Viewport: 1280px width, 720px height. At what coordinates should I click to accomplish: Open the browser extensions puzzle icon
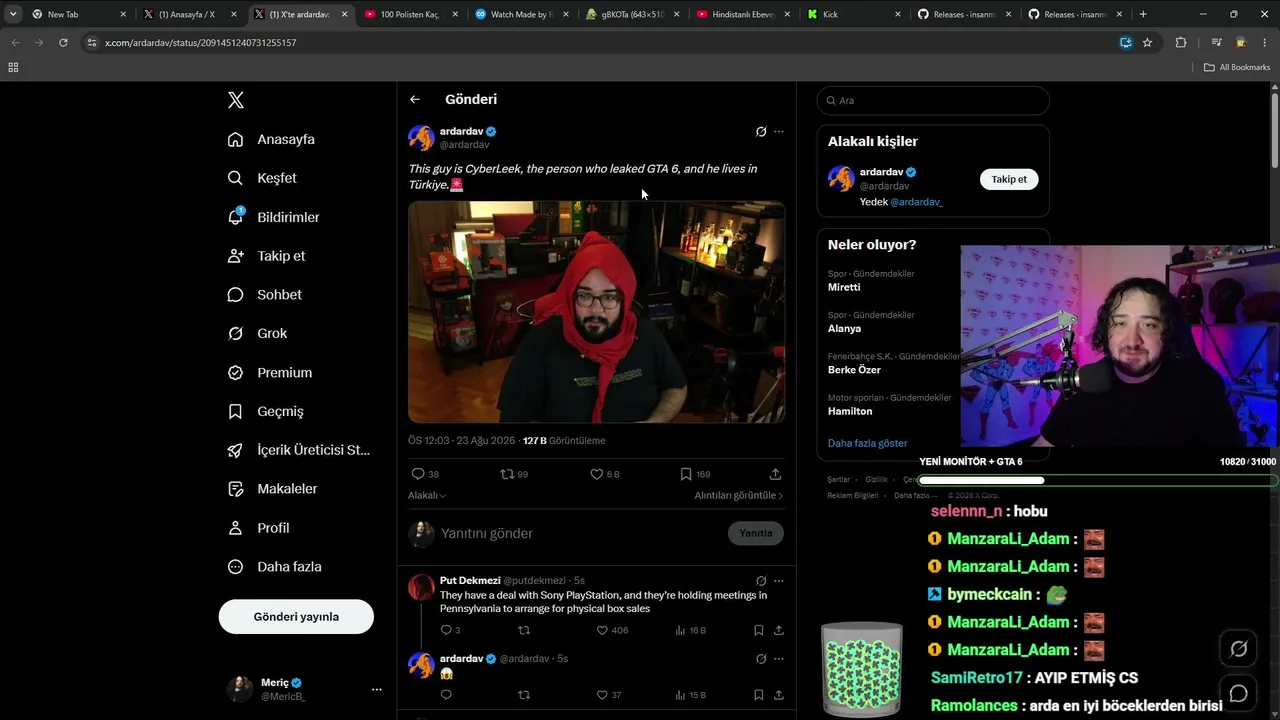tap(1181, 43)
